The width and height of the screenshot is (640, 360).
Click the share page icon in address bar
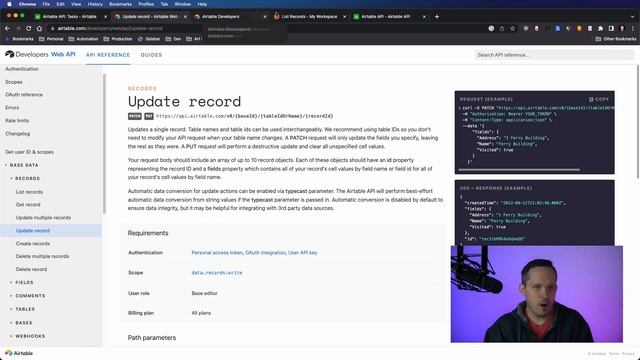tap(502, 29)
